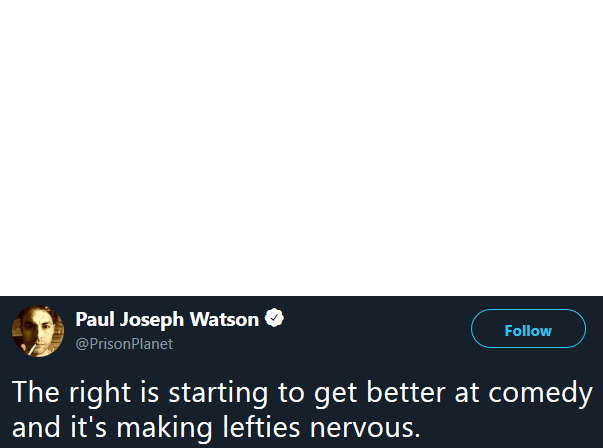Viewport: 603px width, 448px height.
Task: Click the blue verified checkmark badge
Action: click(x=274, y=318)
